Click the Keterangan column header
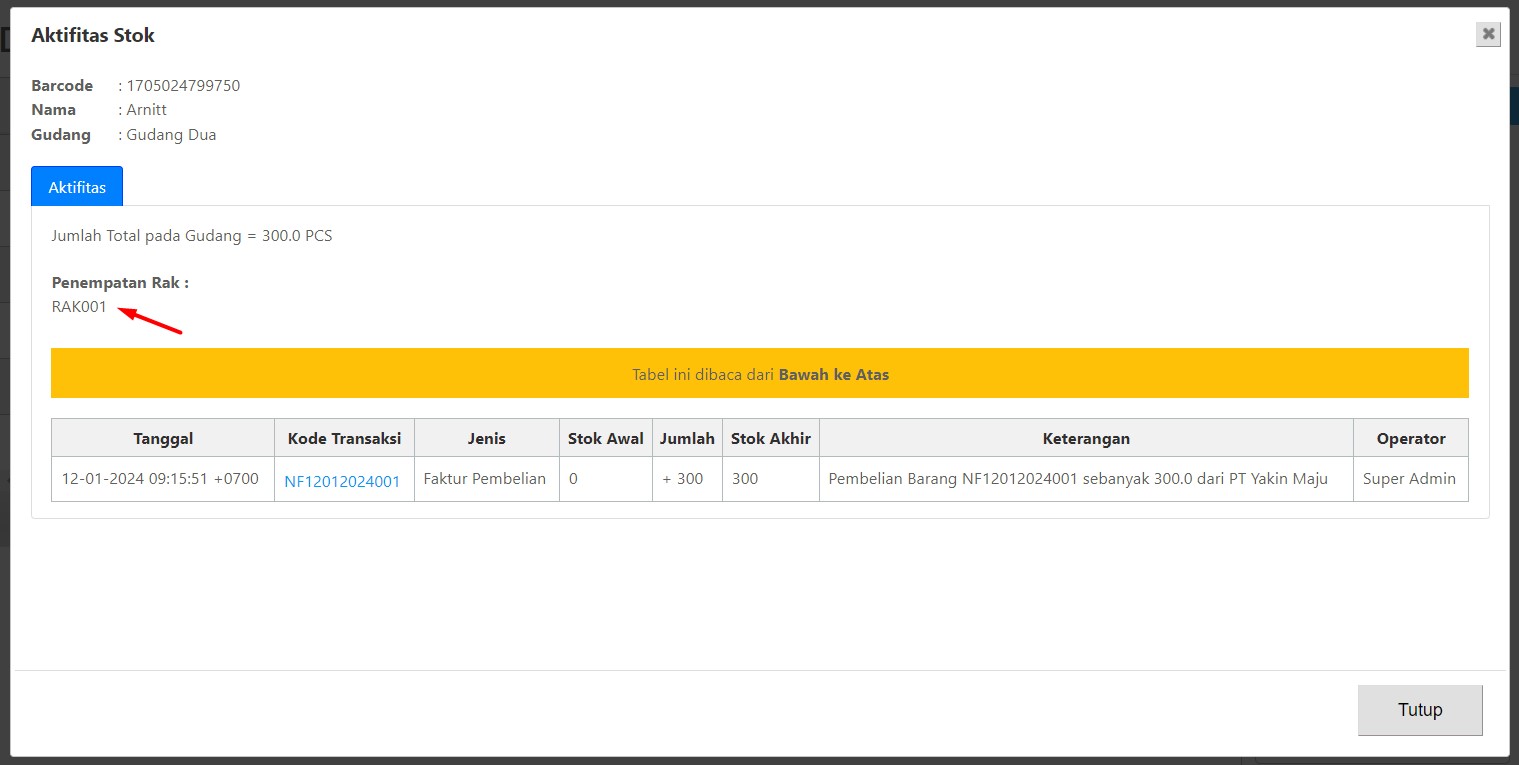This screenshot has width=1519, height=765. pyautogui.click(x=1086, y=438)
